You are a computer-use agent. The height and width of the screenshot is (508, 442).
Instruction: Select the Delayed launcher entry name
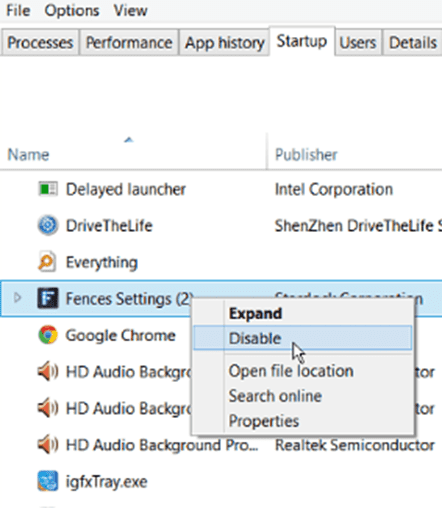coord(126,189)
